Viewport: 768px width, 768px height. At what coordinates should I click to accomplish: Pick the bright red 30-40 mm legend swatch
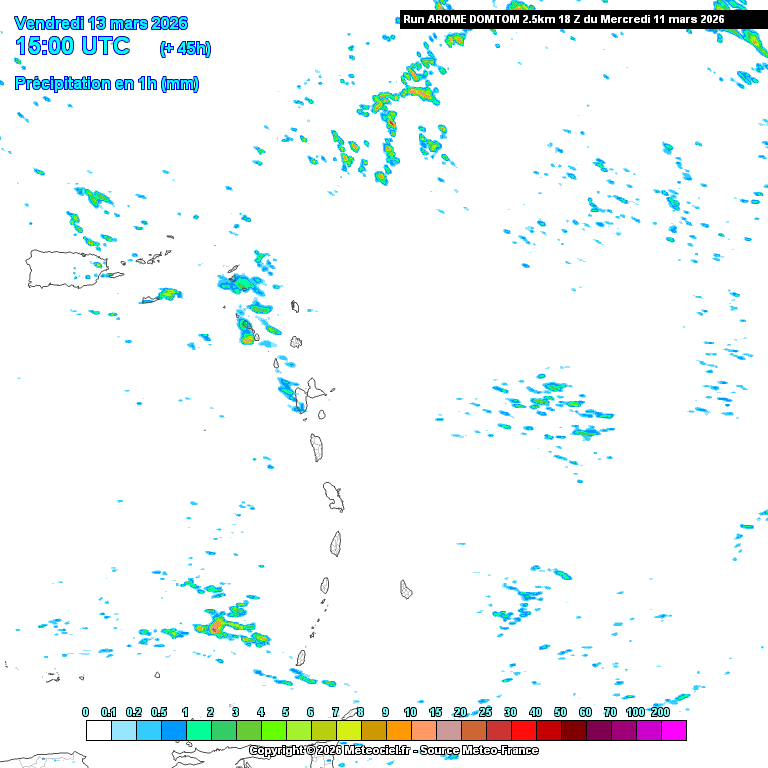point(523,731)
